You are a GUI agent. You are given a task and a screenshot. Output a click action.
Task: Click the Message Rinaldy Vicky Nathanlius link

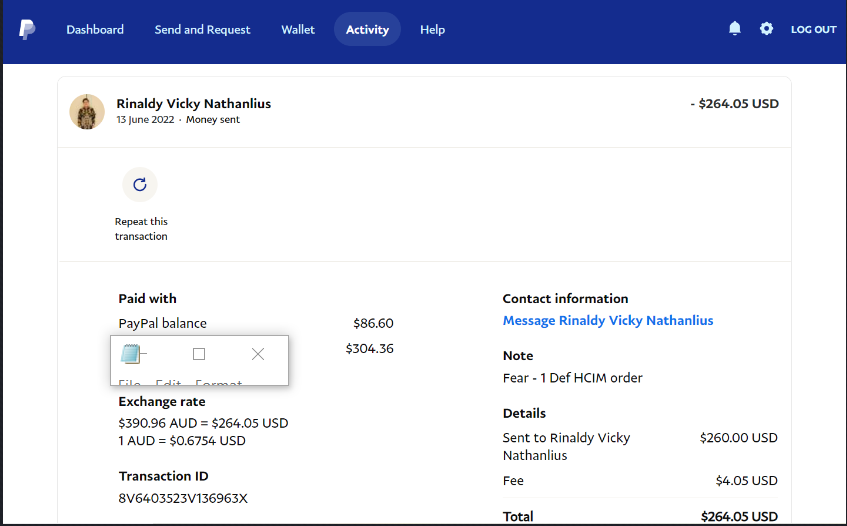(x=608, y=321)
